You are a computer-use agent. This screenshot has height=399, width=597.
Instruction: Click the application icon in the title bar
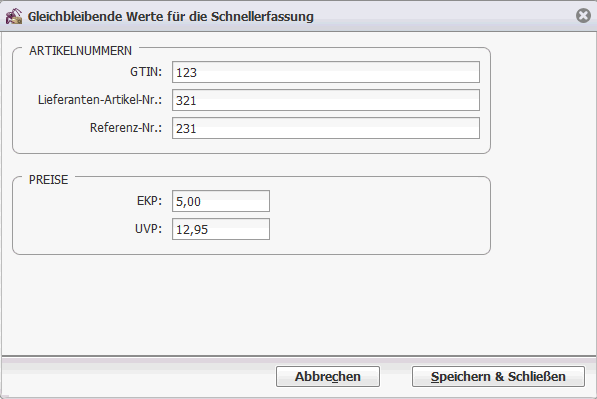point(14,16)
